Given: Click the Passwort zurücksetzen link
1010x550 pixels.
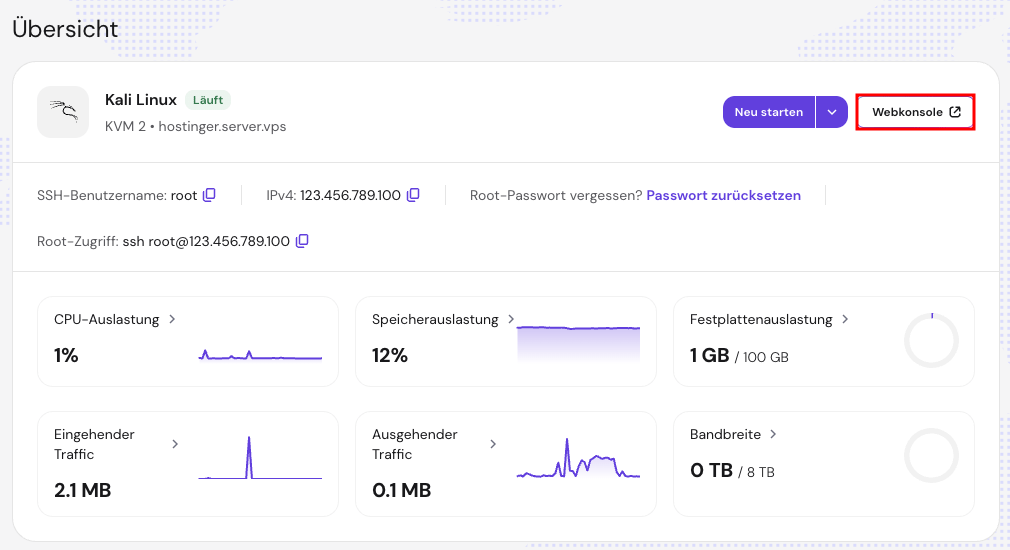Looking at the screenshot, I should tap(723, 195).
